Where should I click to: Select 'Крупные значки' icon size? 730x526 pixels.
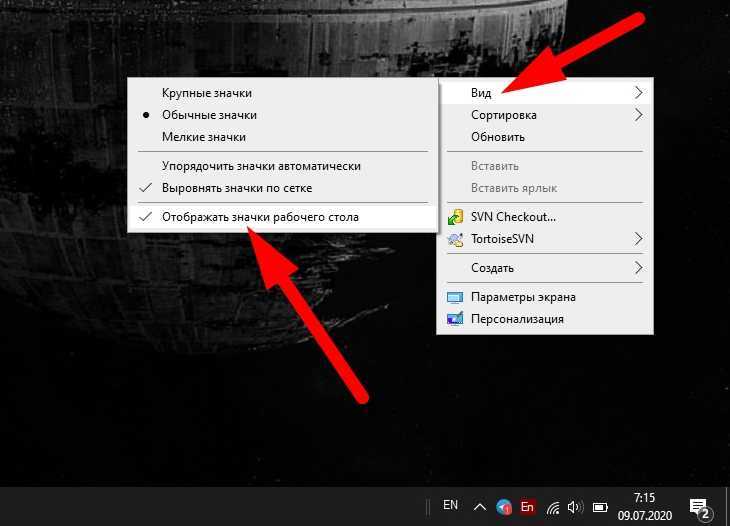coord(283,93)
